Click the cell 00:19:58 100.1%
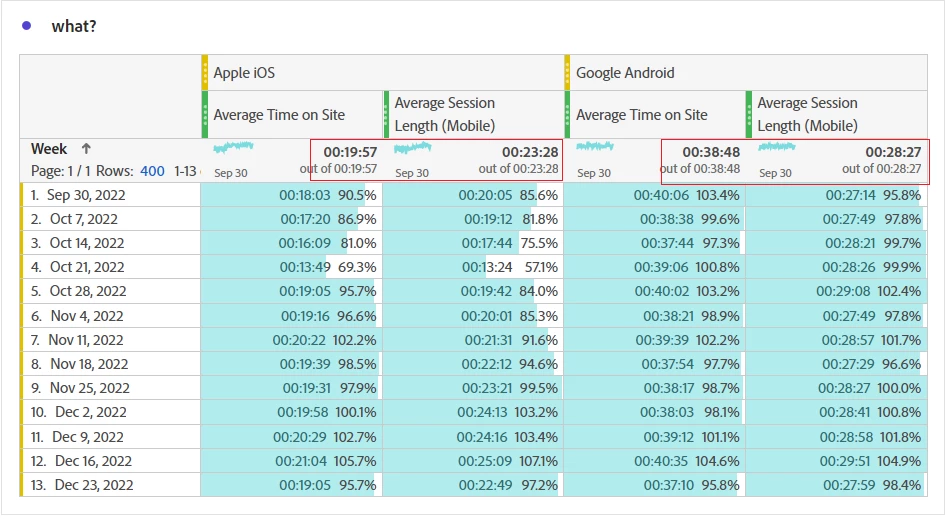 pyautogui.click(x=292, y=412)
